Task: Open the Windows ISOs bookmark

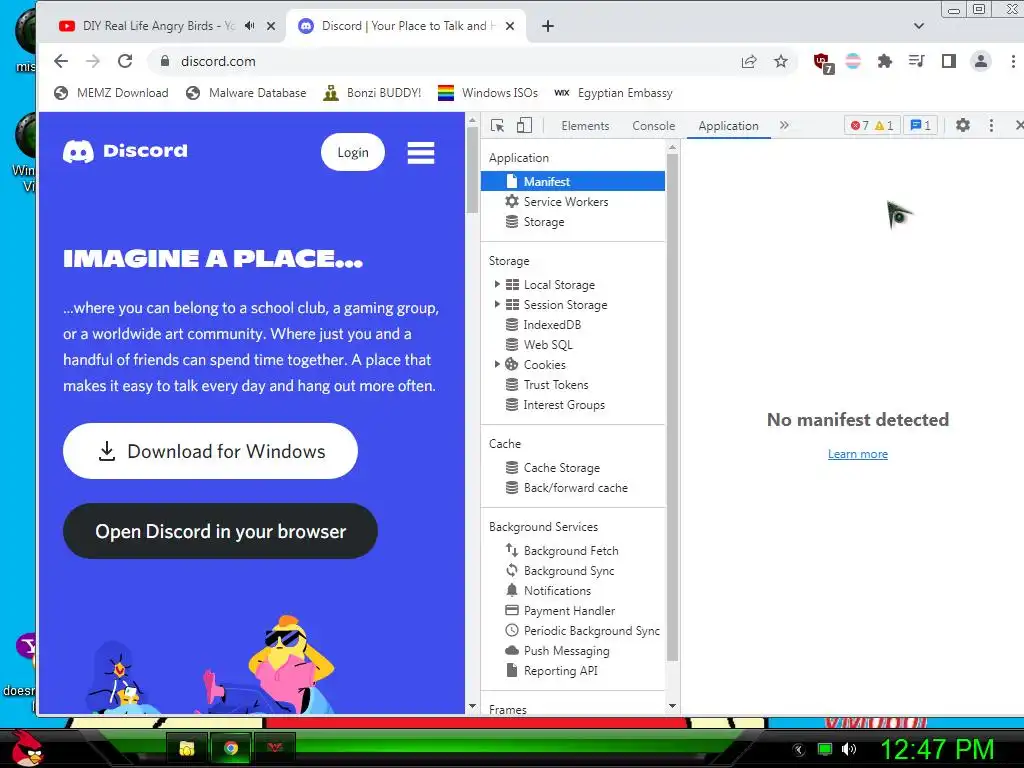Action: [x=488, y=93]
